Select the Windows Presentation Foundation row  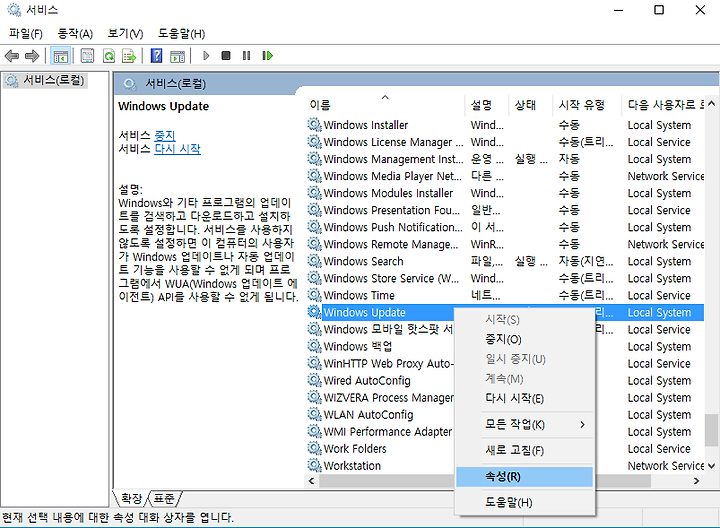(504, 210)
